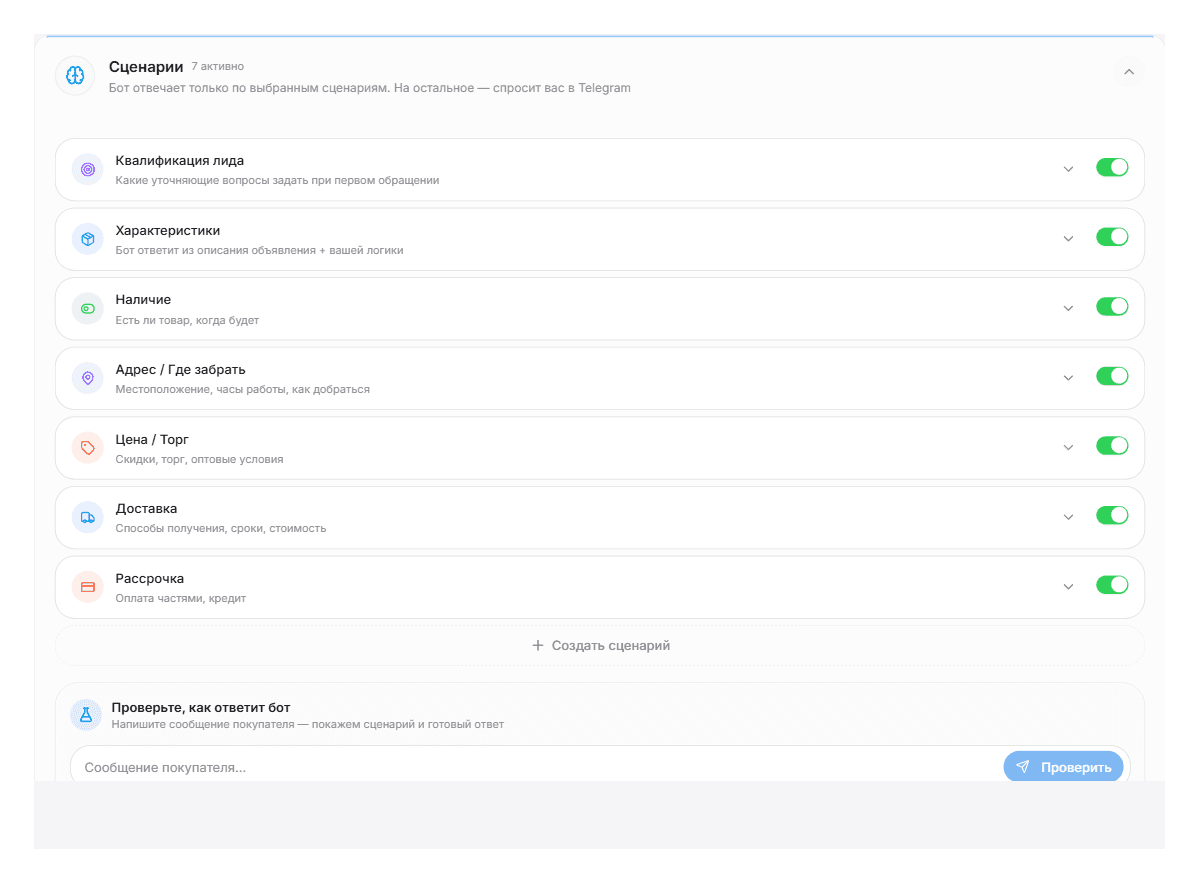
Task: Click the green icon for Наличие
Action: [88, 308]
